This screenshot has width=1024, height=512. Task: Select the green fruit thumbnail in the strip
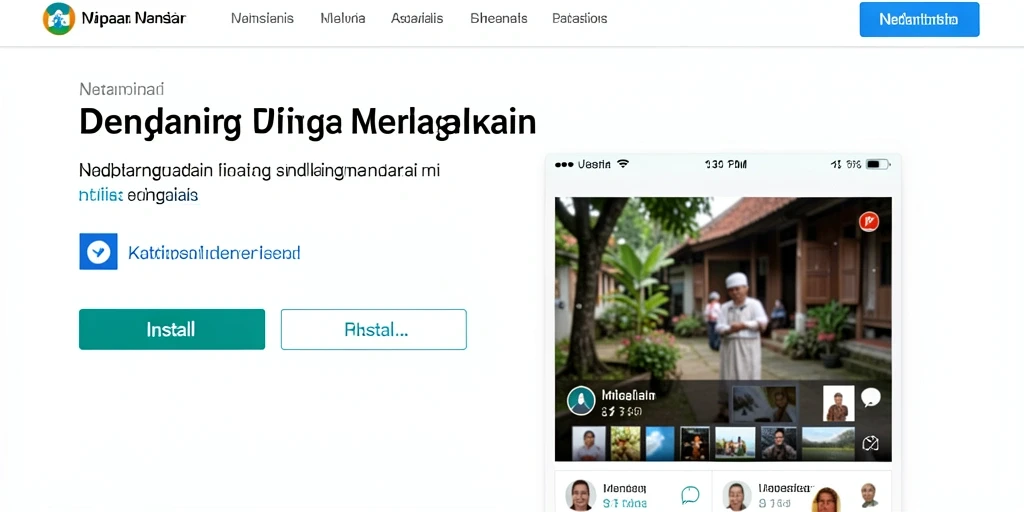tap(625, 443)
